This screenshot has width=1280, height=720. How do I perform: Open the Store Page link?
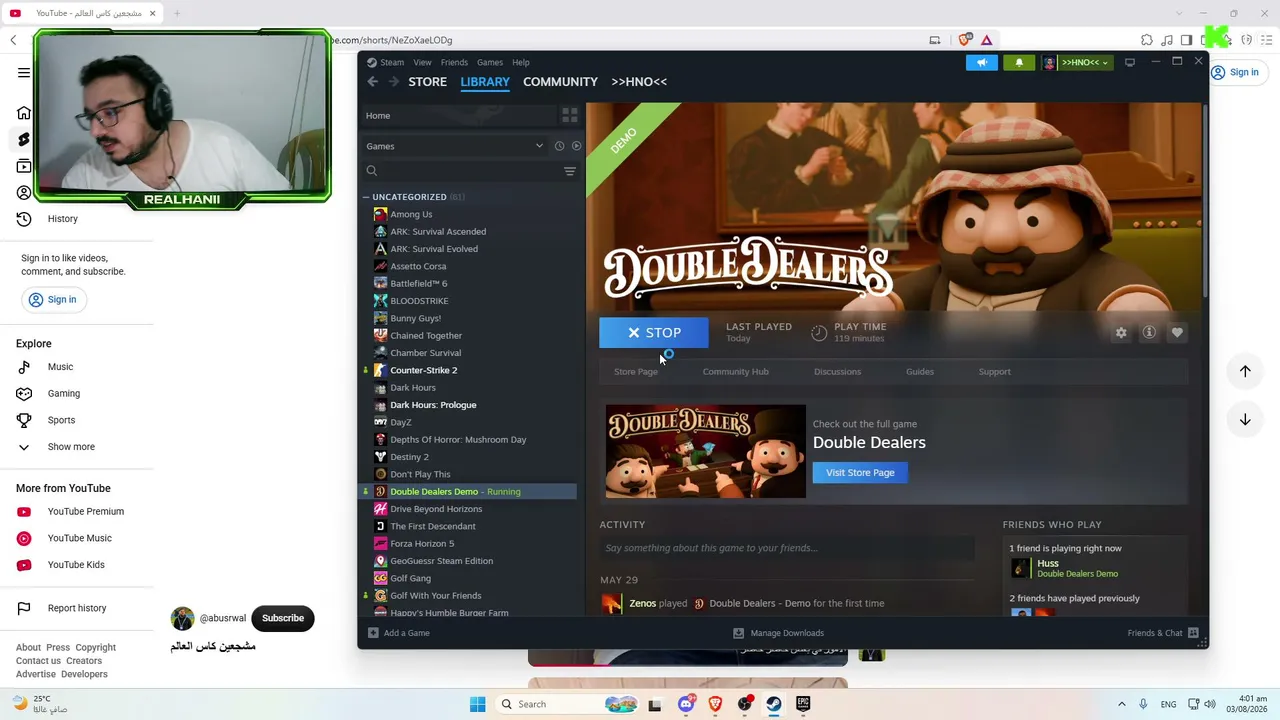(636, 372)
